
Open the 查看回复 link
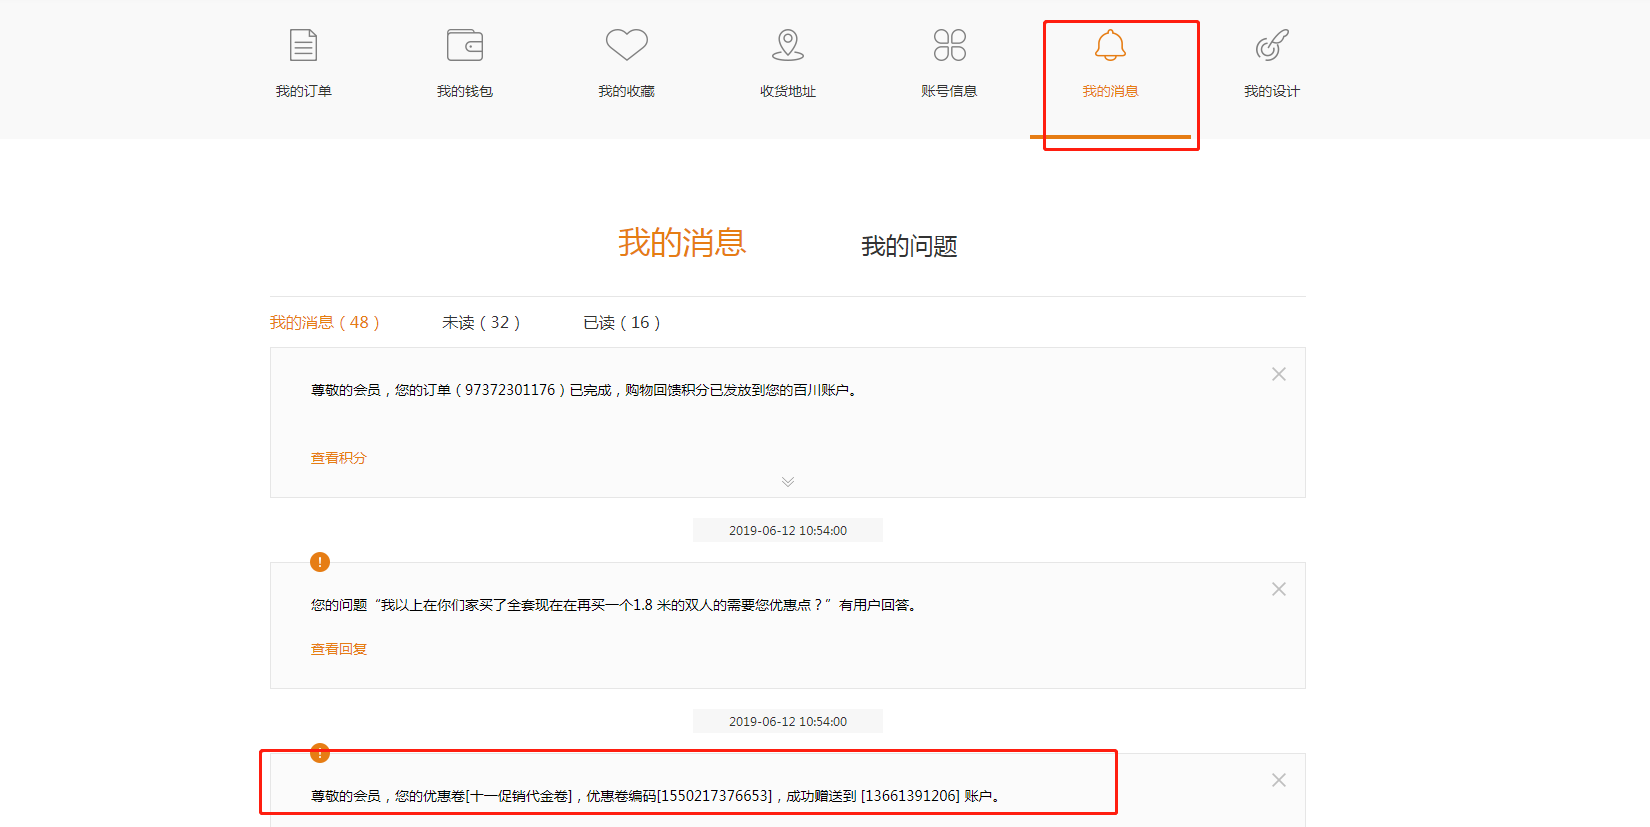[338, 649]
